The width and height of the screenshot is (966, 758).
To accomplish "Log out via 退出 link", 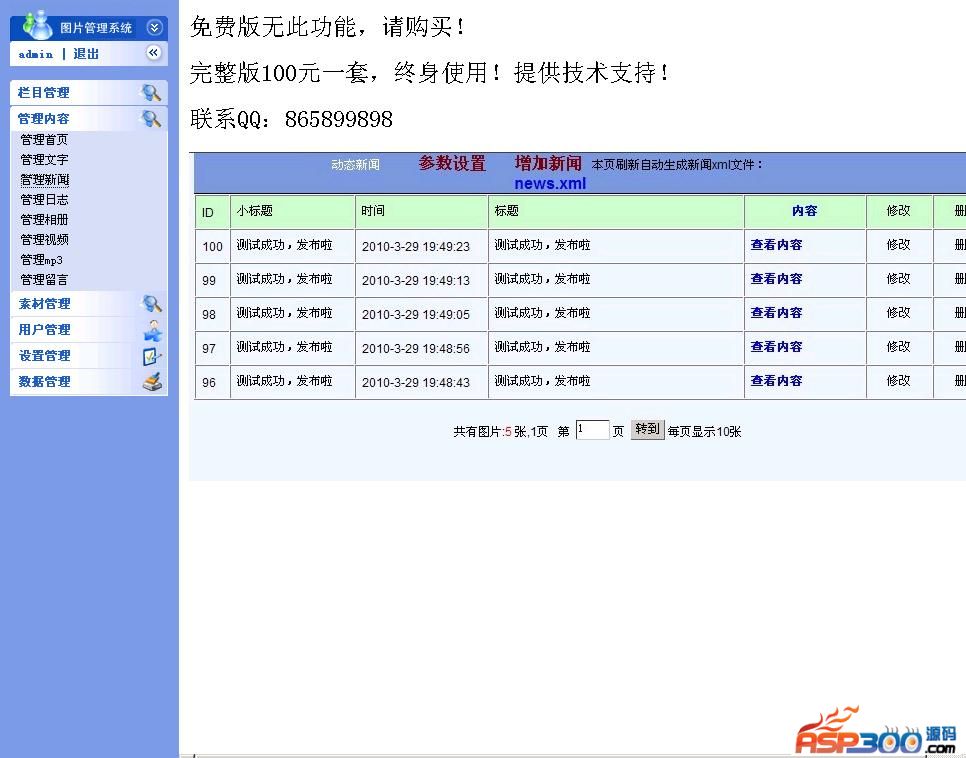I will click(86, 54).
